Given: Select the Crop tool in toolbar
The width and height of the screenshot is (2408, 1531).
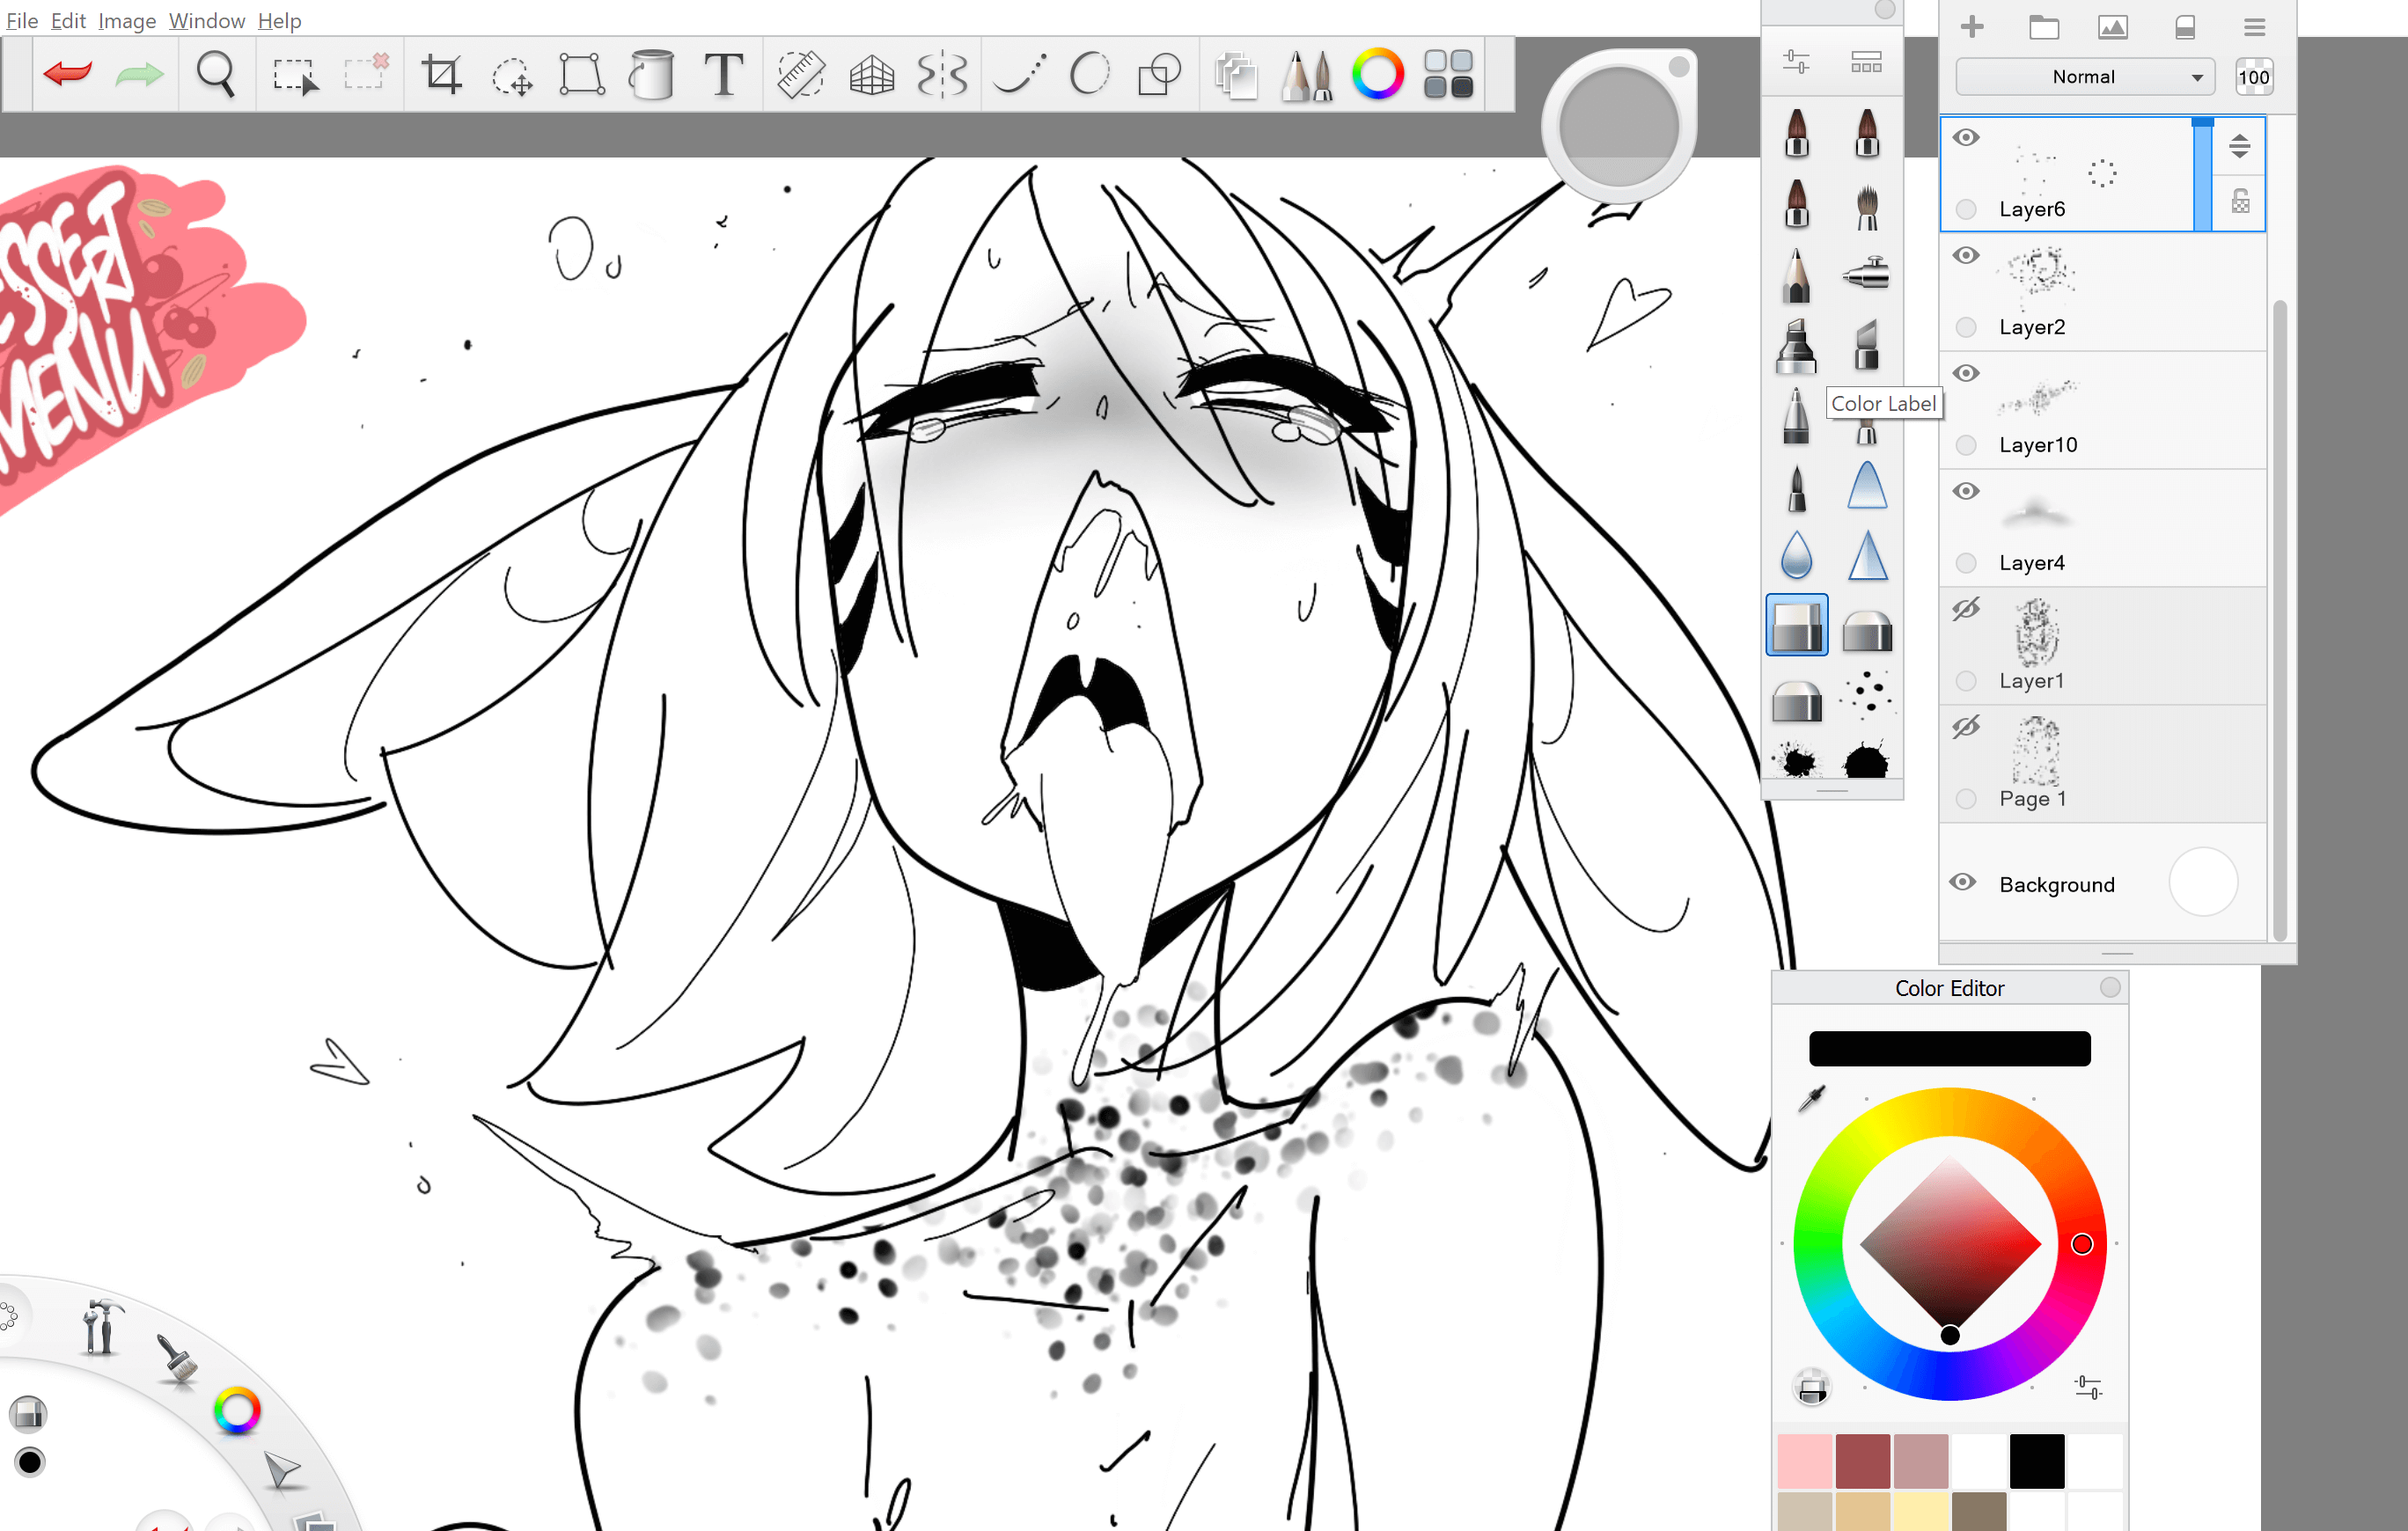Looking at the screenshot, I should tap(441, 75).
